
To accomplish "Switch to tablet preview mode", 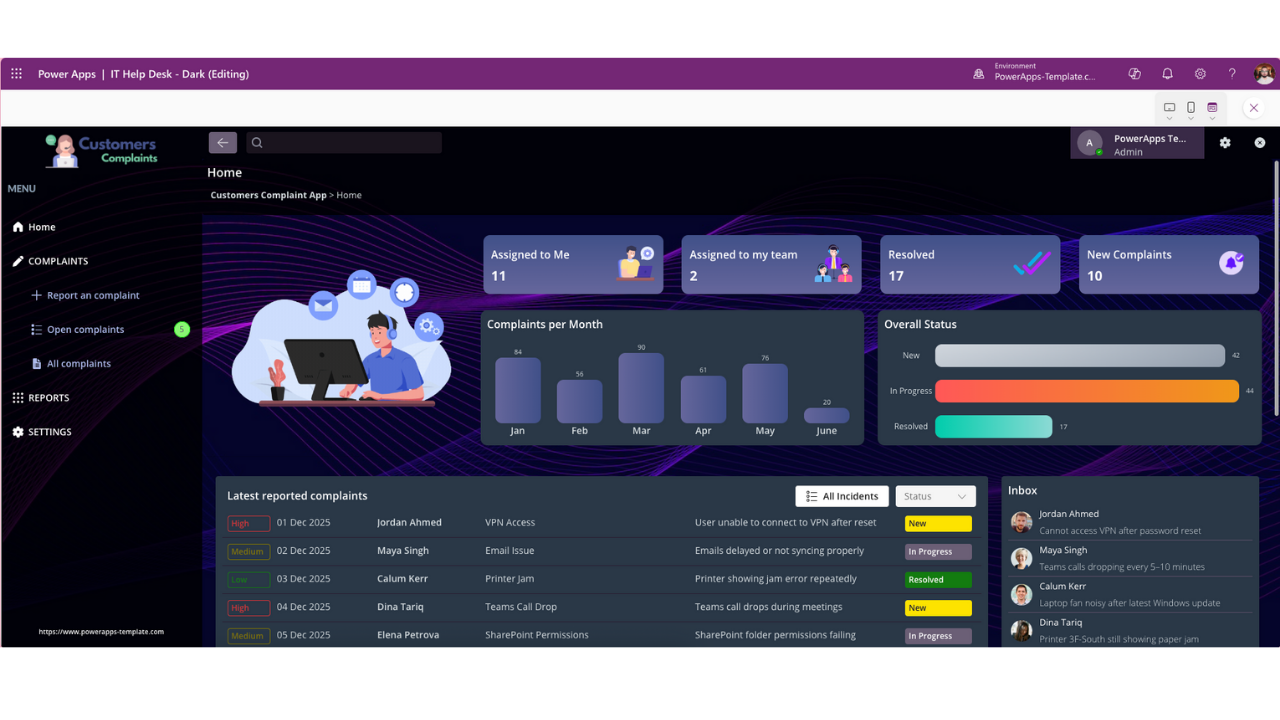I will click(x=1212, y=105).
